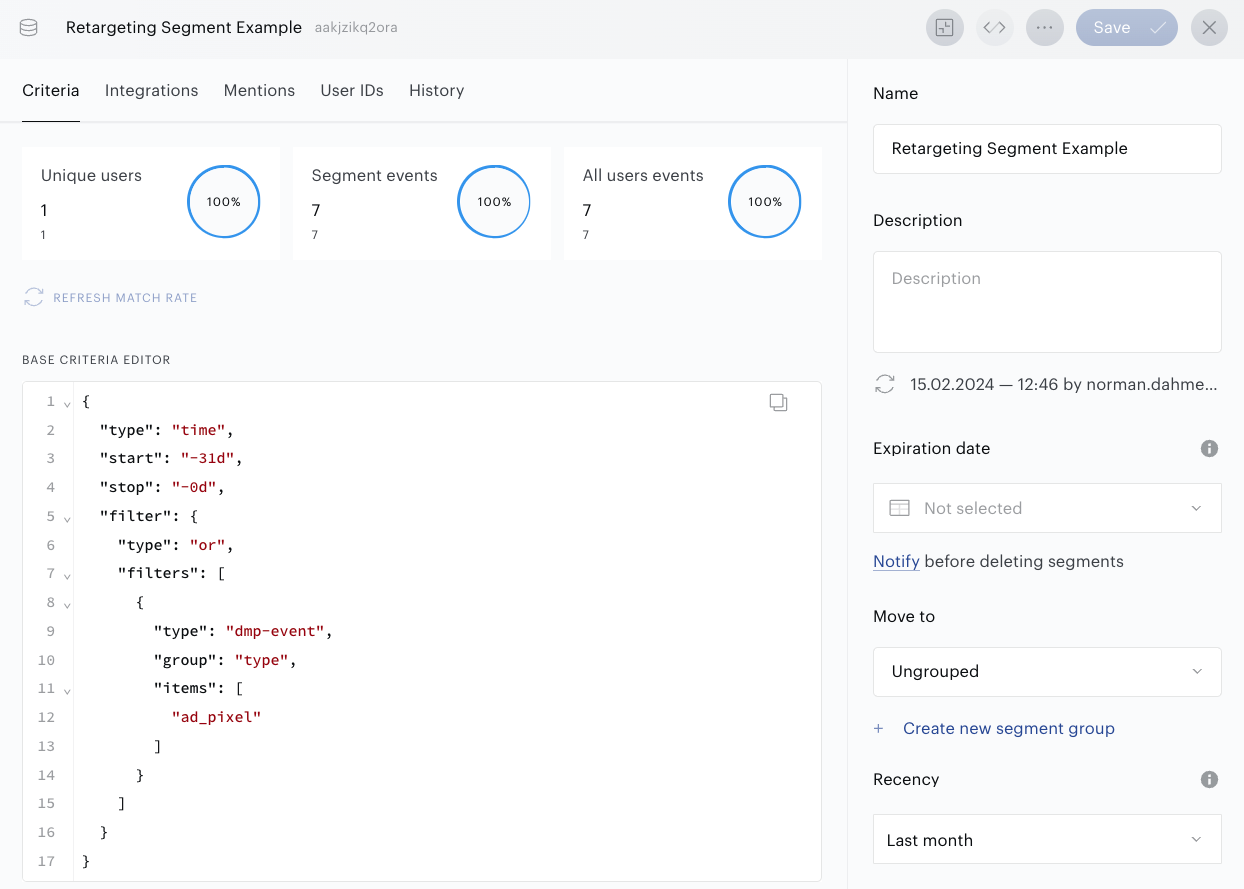Screen dimensions: 1244x889
Task: Copy criteria JSON with the copy icon
Action: (778, 402)
